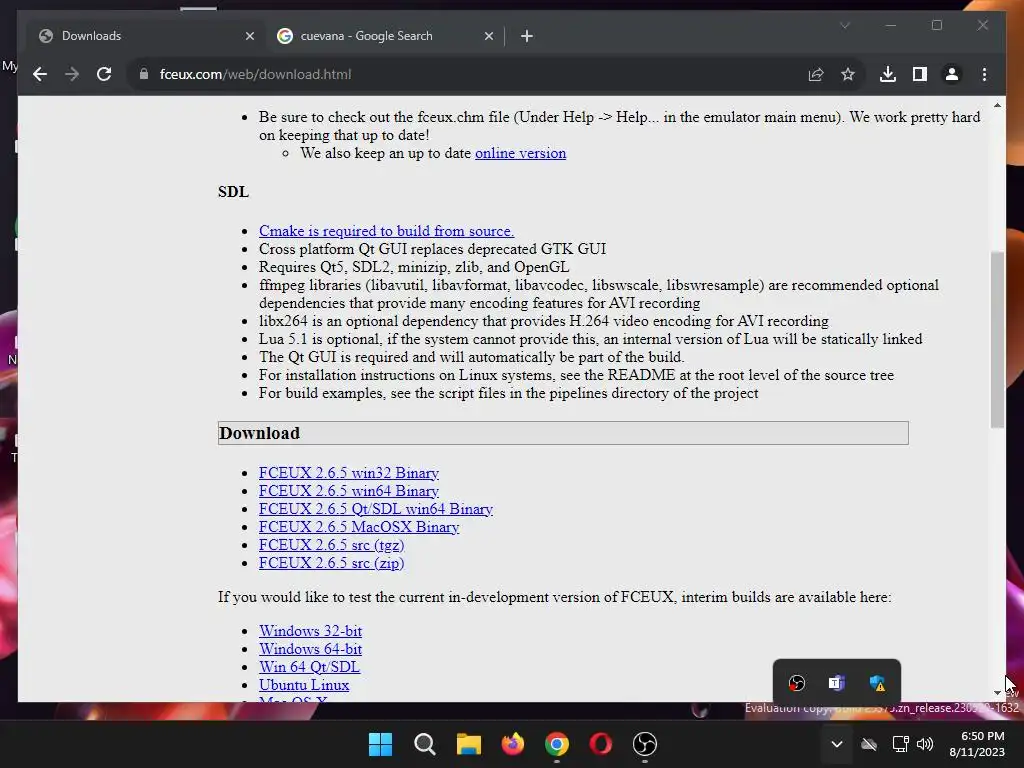1024x768 pixels.
Task: Download FCEUX 2.6.5 src (zip)
Action: click(x=331, y=563)
